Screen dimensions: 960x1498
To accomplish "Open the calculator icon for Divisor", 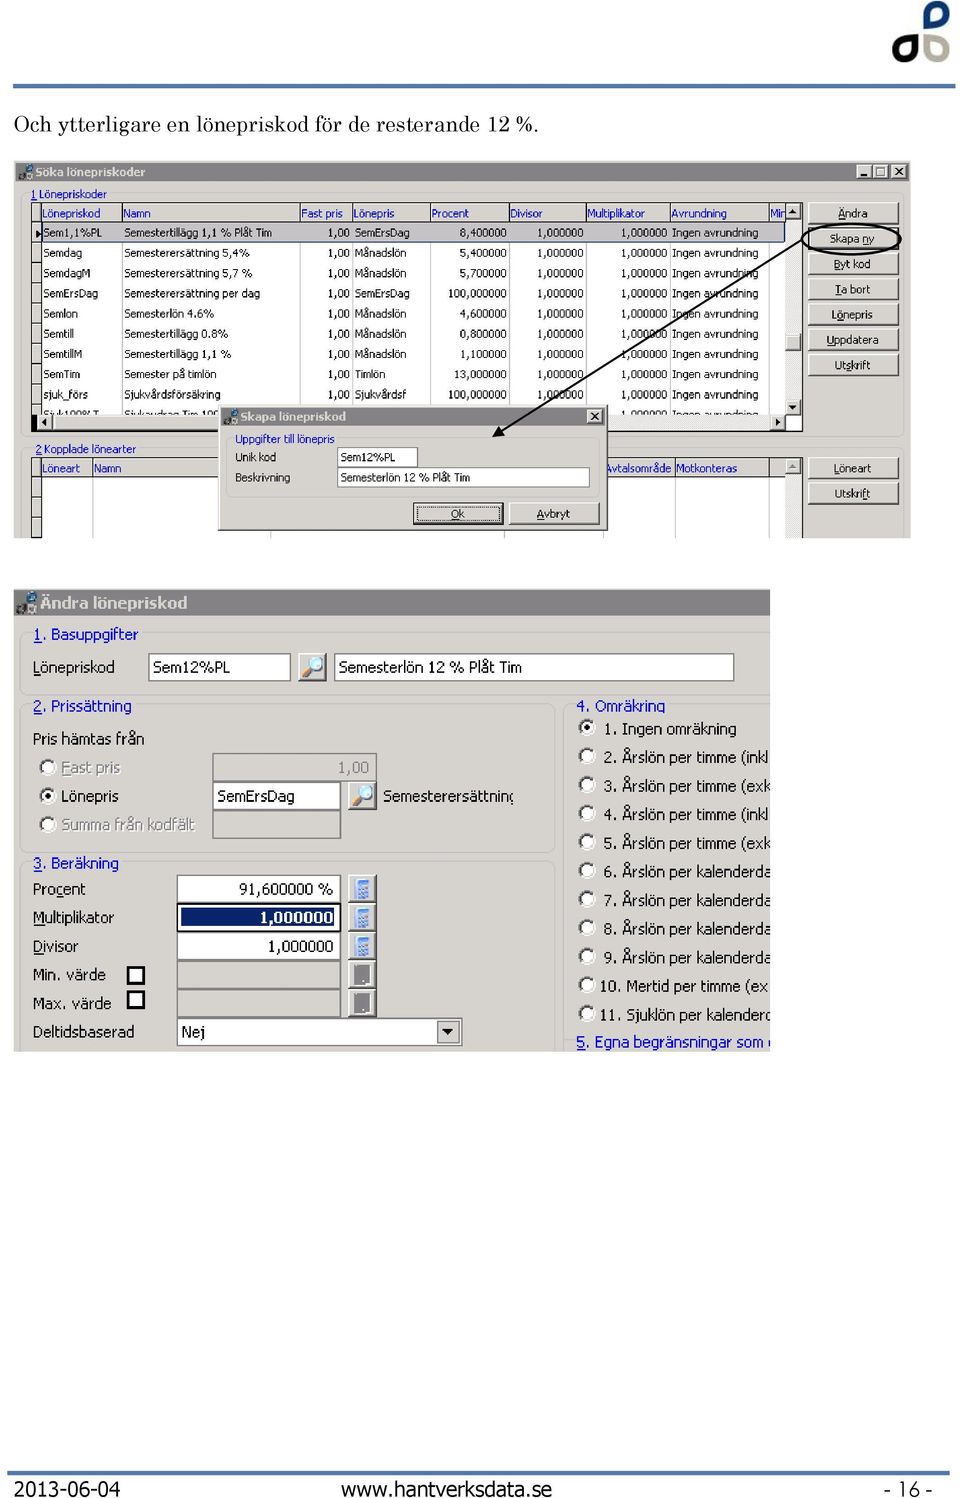I will pos(362,946).
